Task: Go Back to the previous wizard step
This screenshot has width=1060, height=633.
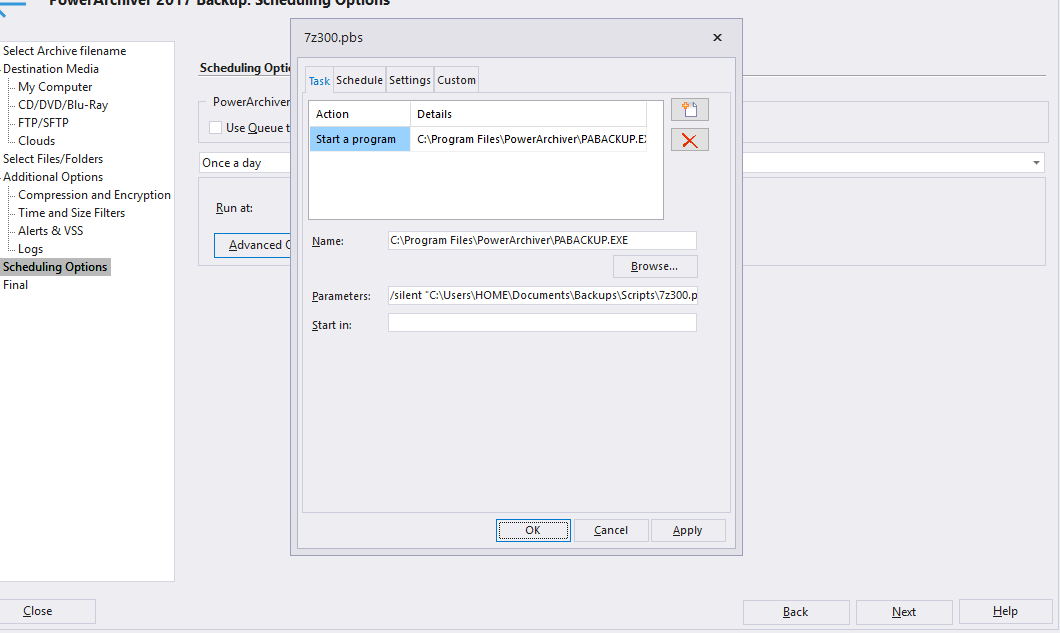Action: pos(796,612)
